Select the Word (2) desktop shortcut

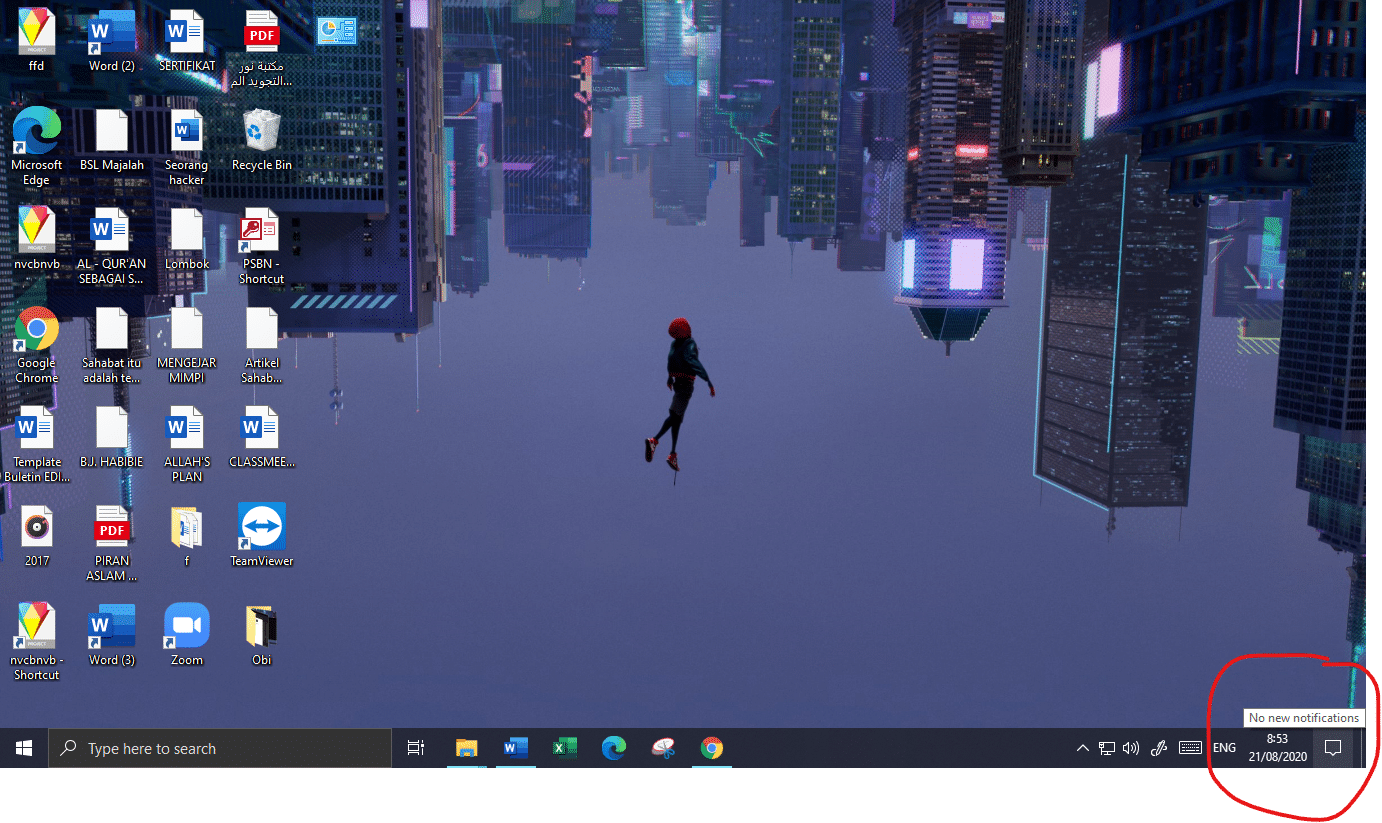coord(111,40)
